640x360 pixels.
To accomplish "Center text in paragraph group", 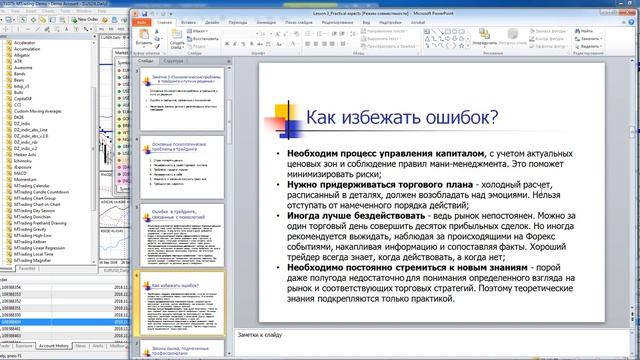I will pos(316,44).
